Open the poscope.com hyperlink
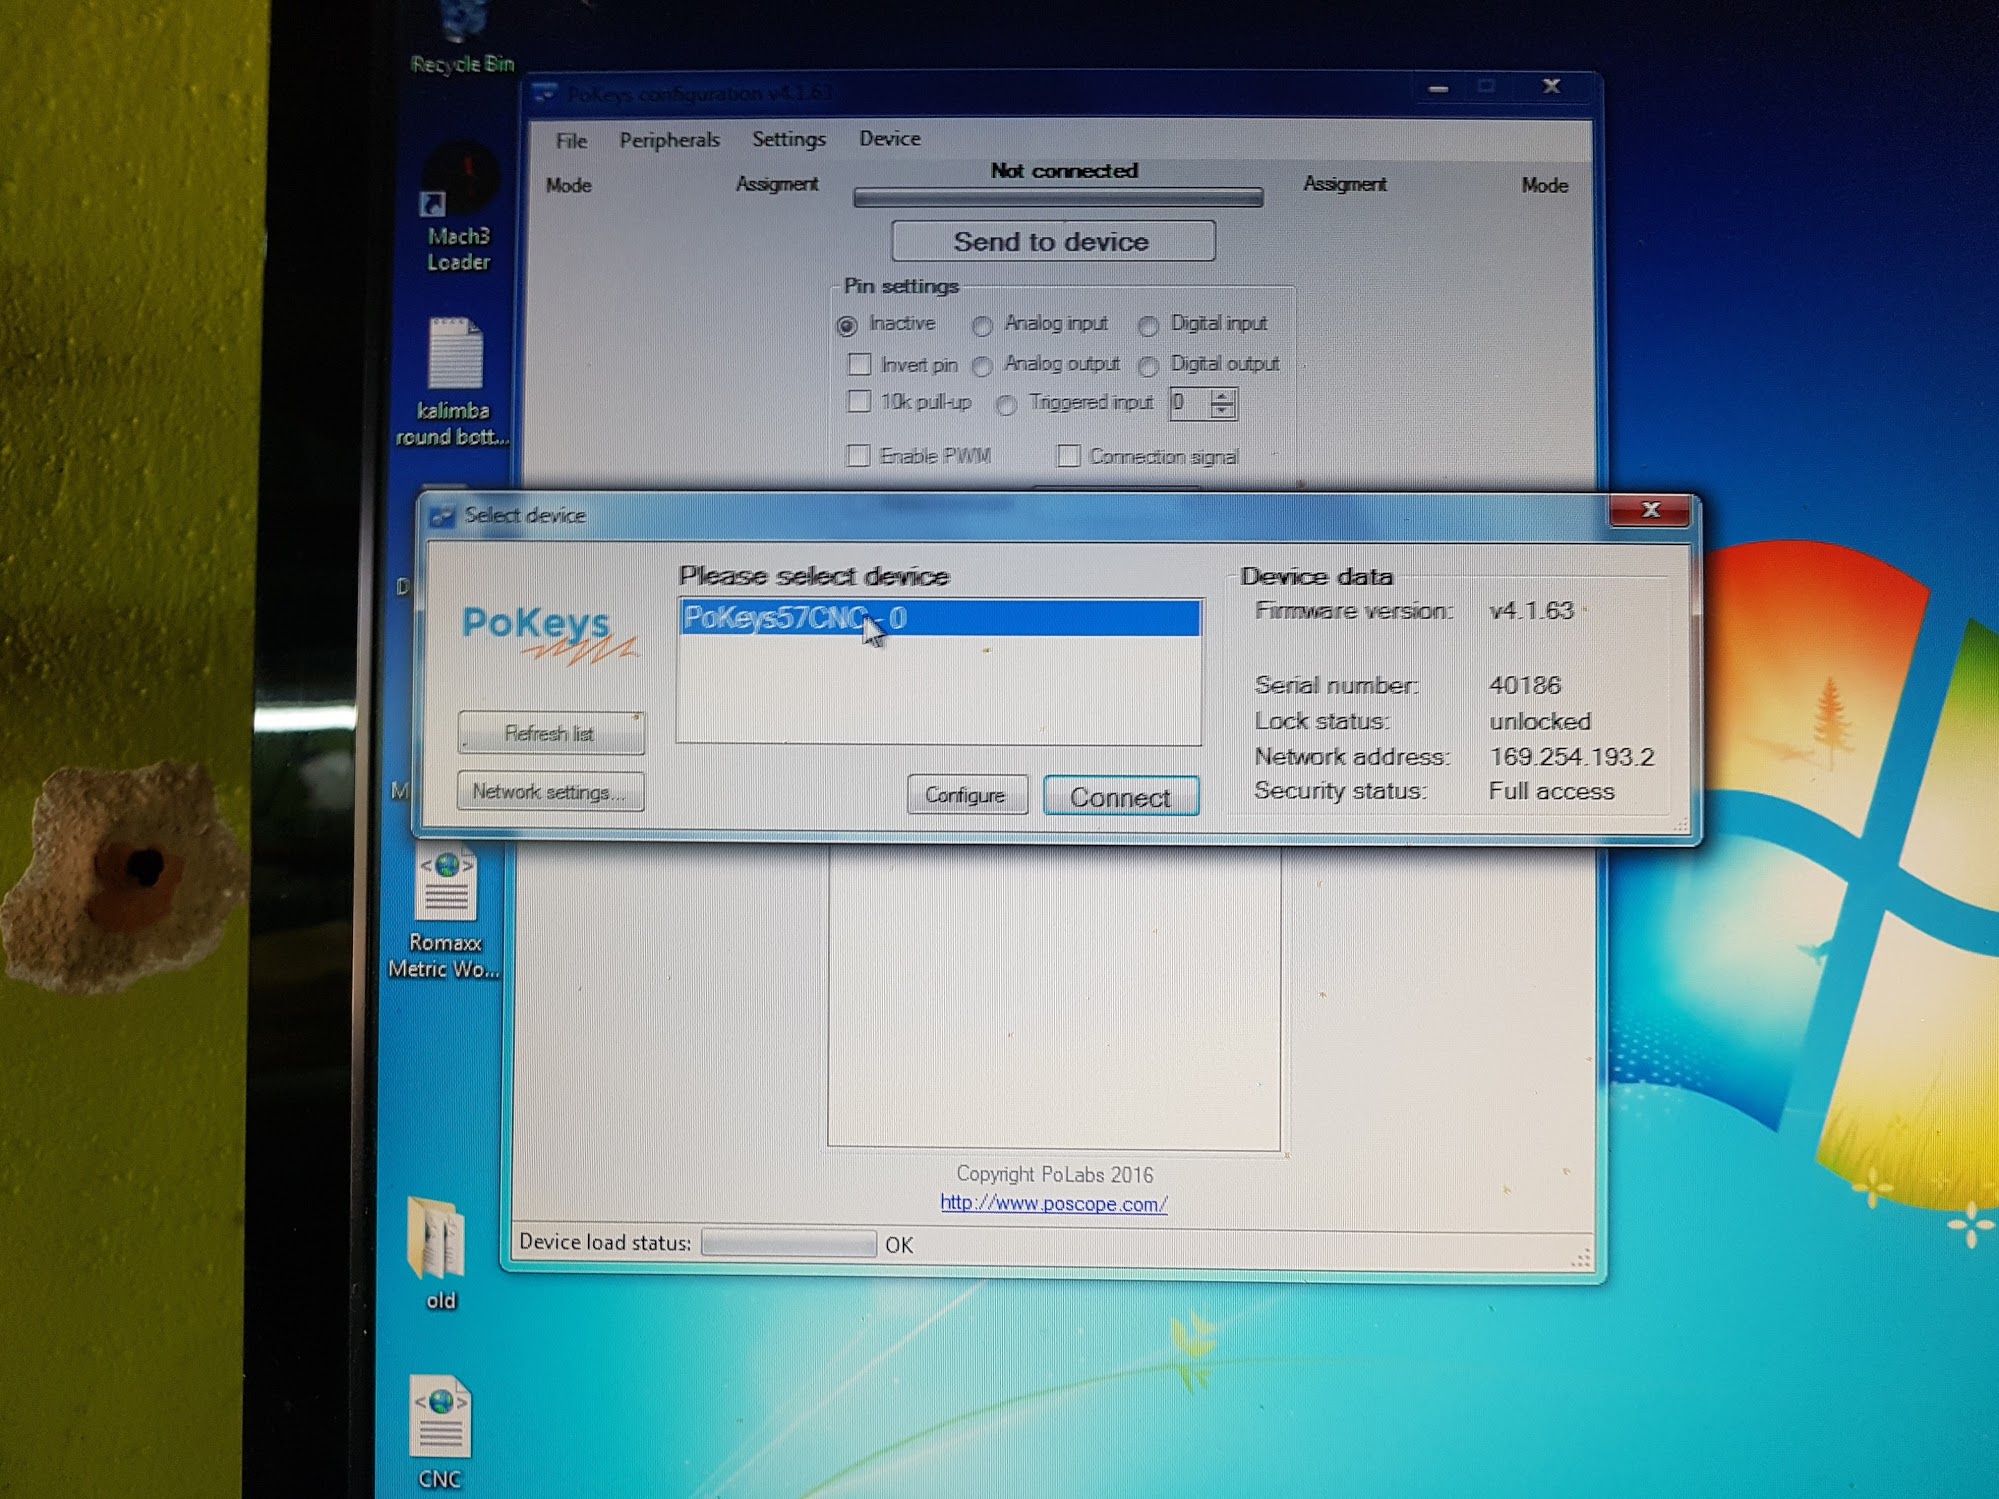Screen dimensions: 1999x1499 point(1053,1204)
